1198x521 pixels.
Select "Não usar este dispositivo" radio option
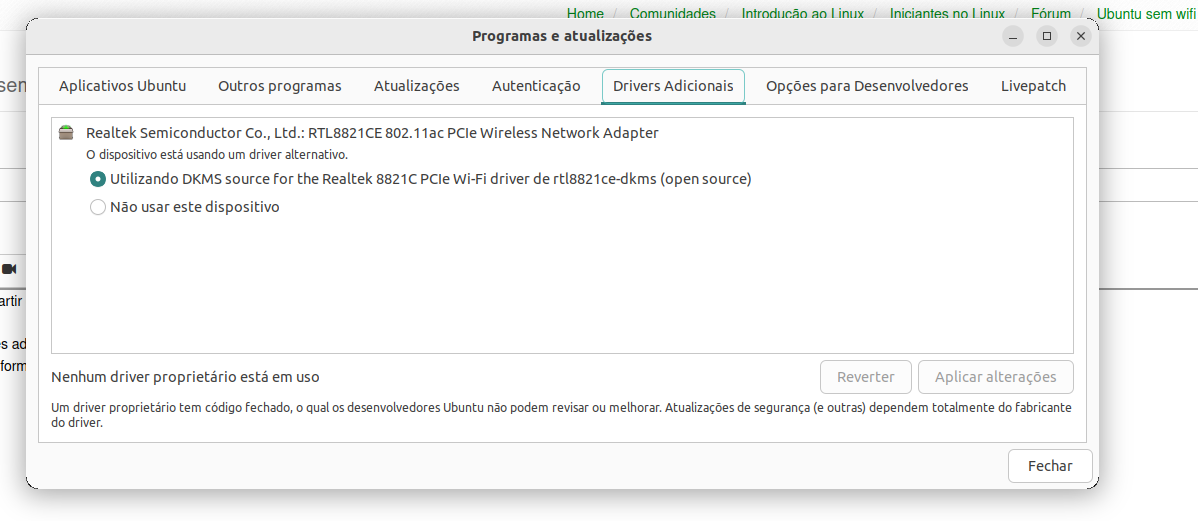[185, 207]
